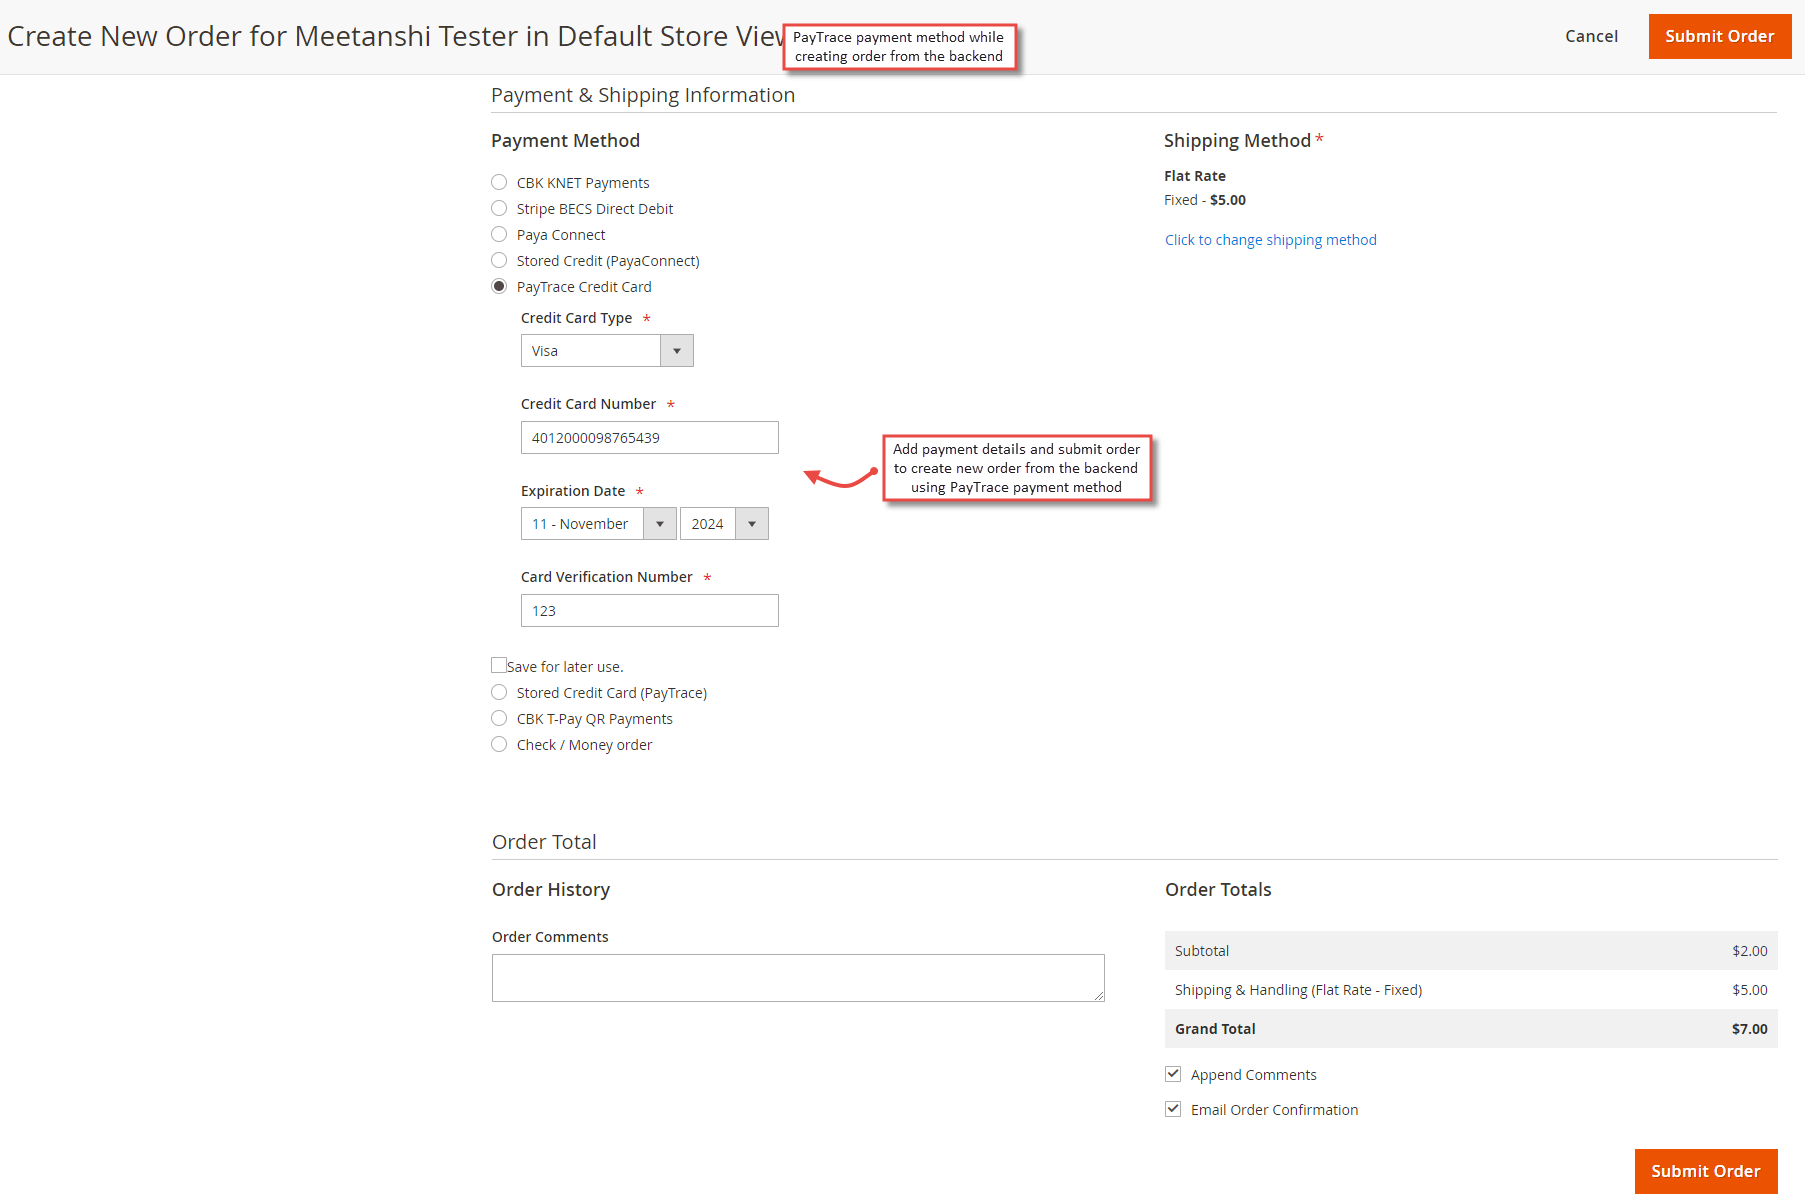
Task: Pick the Stored Credit (PayaConnect) option
Action: coord(499,260)
